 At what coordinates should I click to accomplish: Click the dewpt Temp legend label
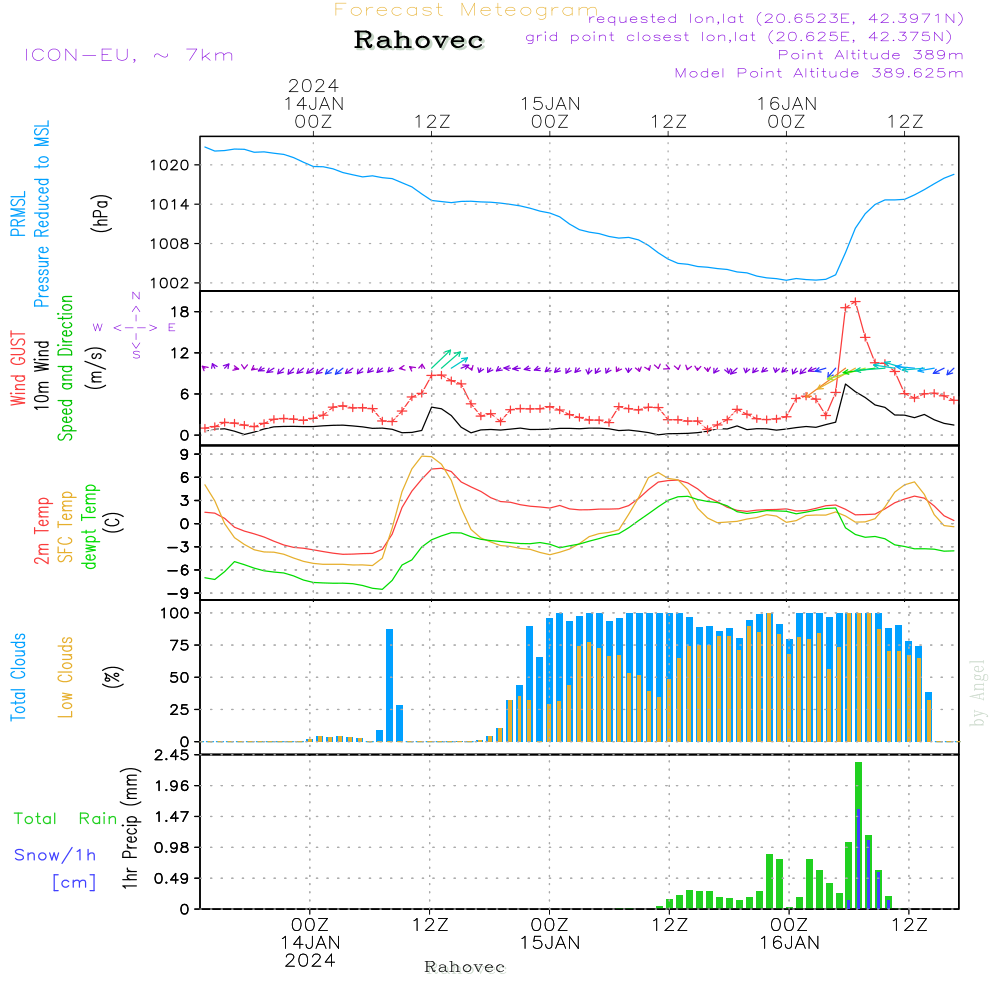[89, 526]
